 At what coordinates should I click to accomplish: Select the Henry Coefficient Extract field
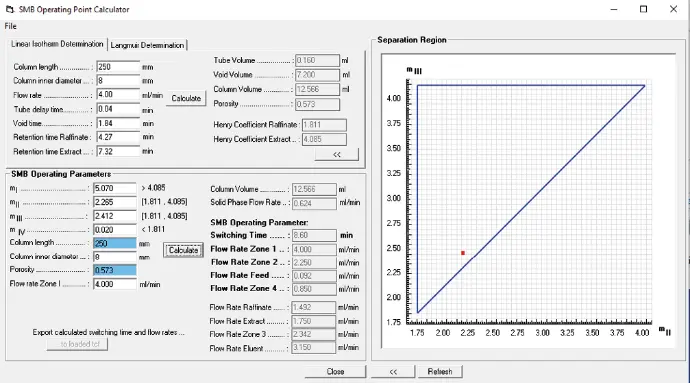pyautogui.click(x=324, y=139)
